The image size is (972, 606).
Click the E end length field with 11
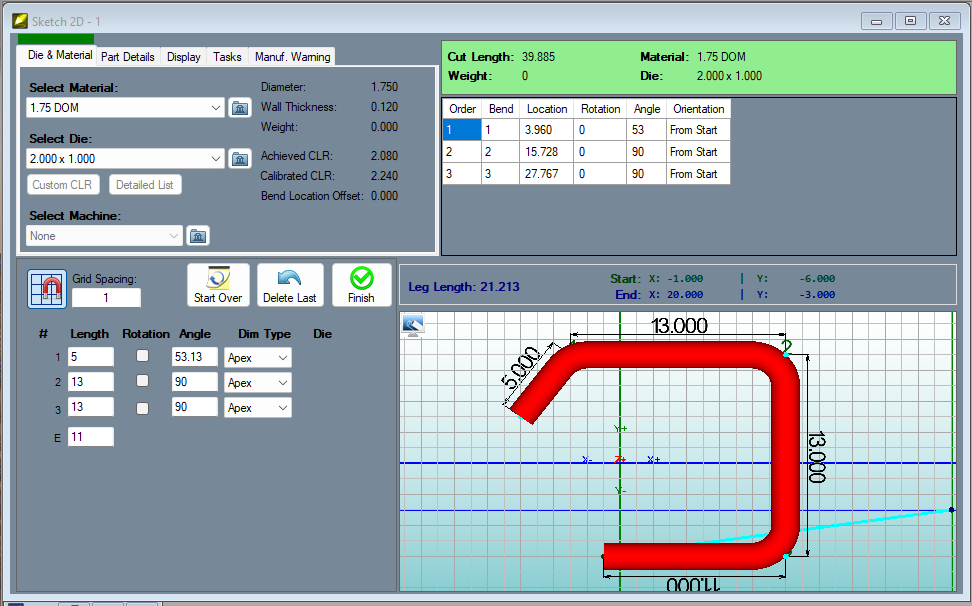click(x=91, y=437)
